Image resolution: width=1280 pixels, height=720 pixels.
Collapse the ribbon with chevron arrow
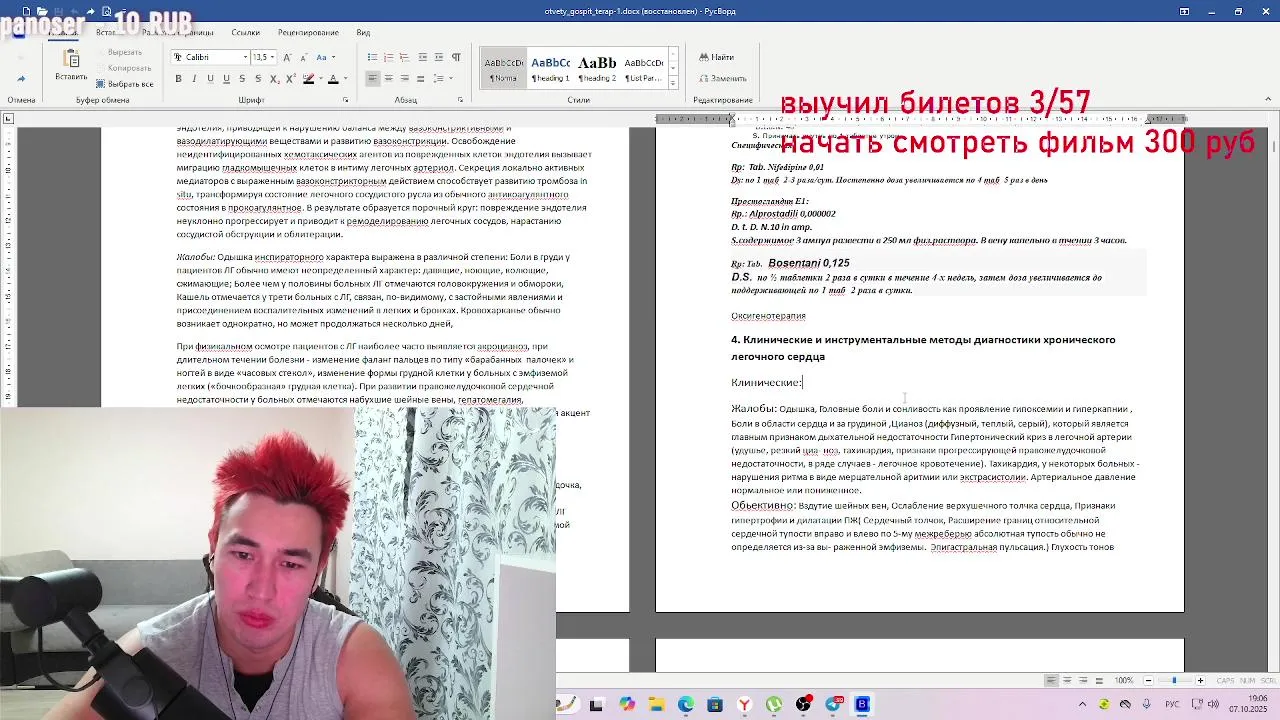[1268, 100]
